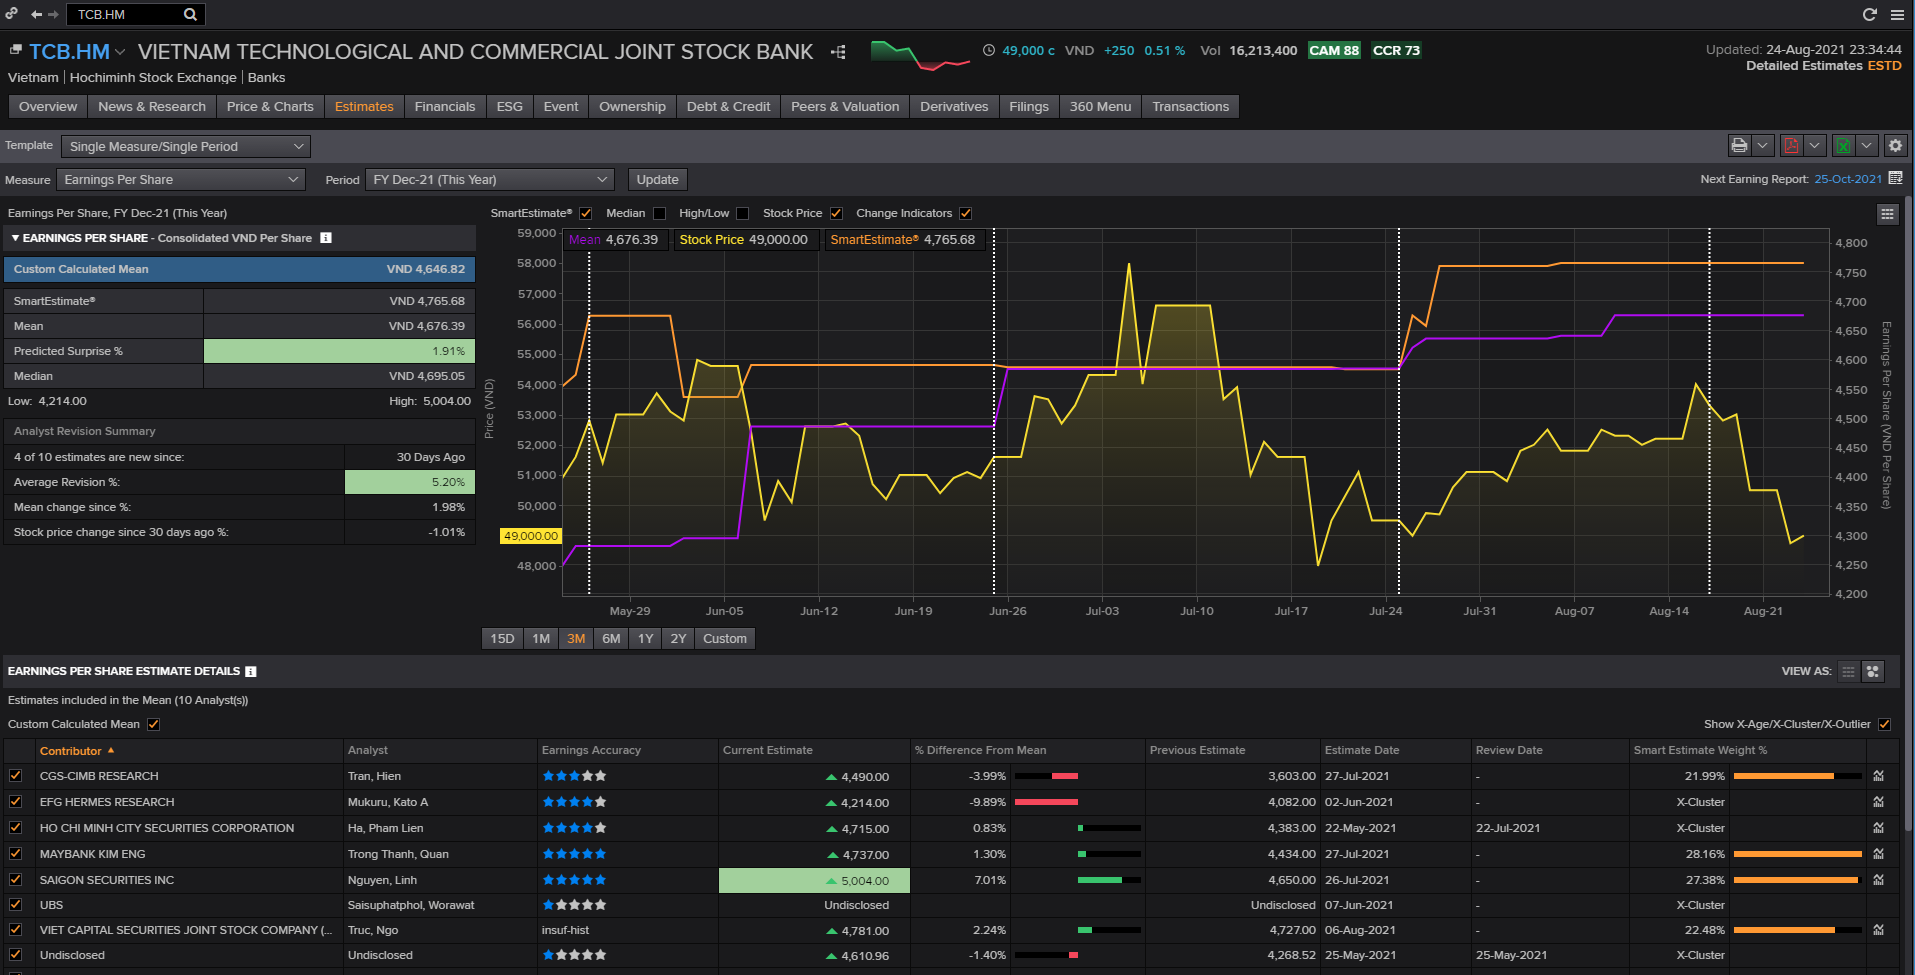Open the Peers & Valuation tab
Screen dimensions: 1915x975
click(x=844, y=107)
